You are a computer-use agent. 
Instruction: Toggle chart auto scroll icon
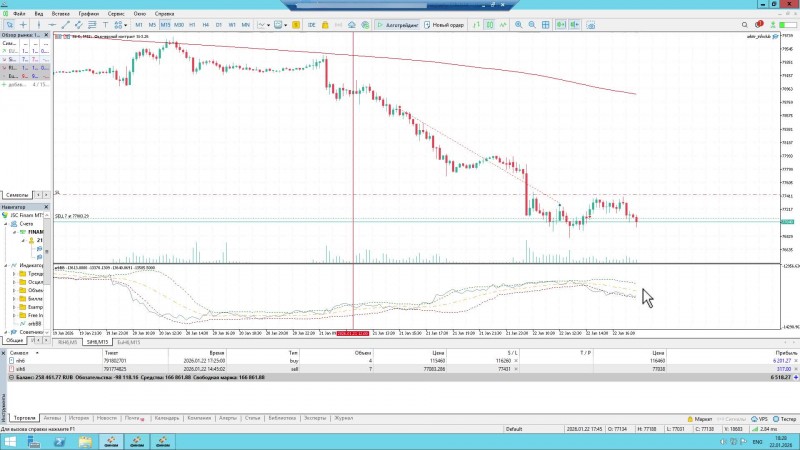(561, 24)
